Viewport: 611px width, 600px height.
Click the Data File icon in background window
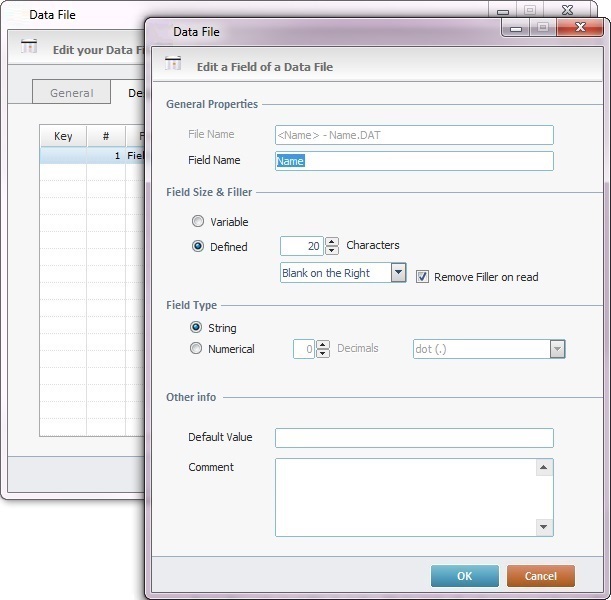29,46
